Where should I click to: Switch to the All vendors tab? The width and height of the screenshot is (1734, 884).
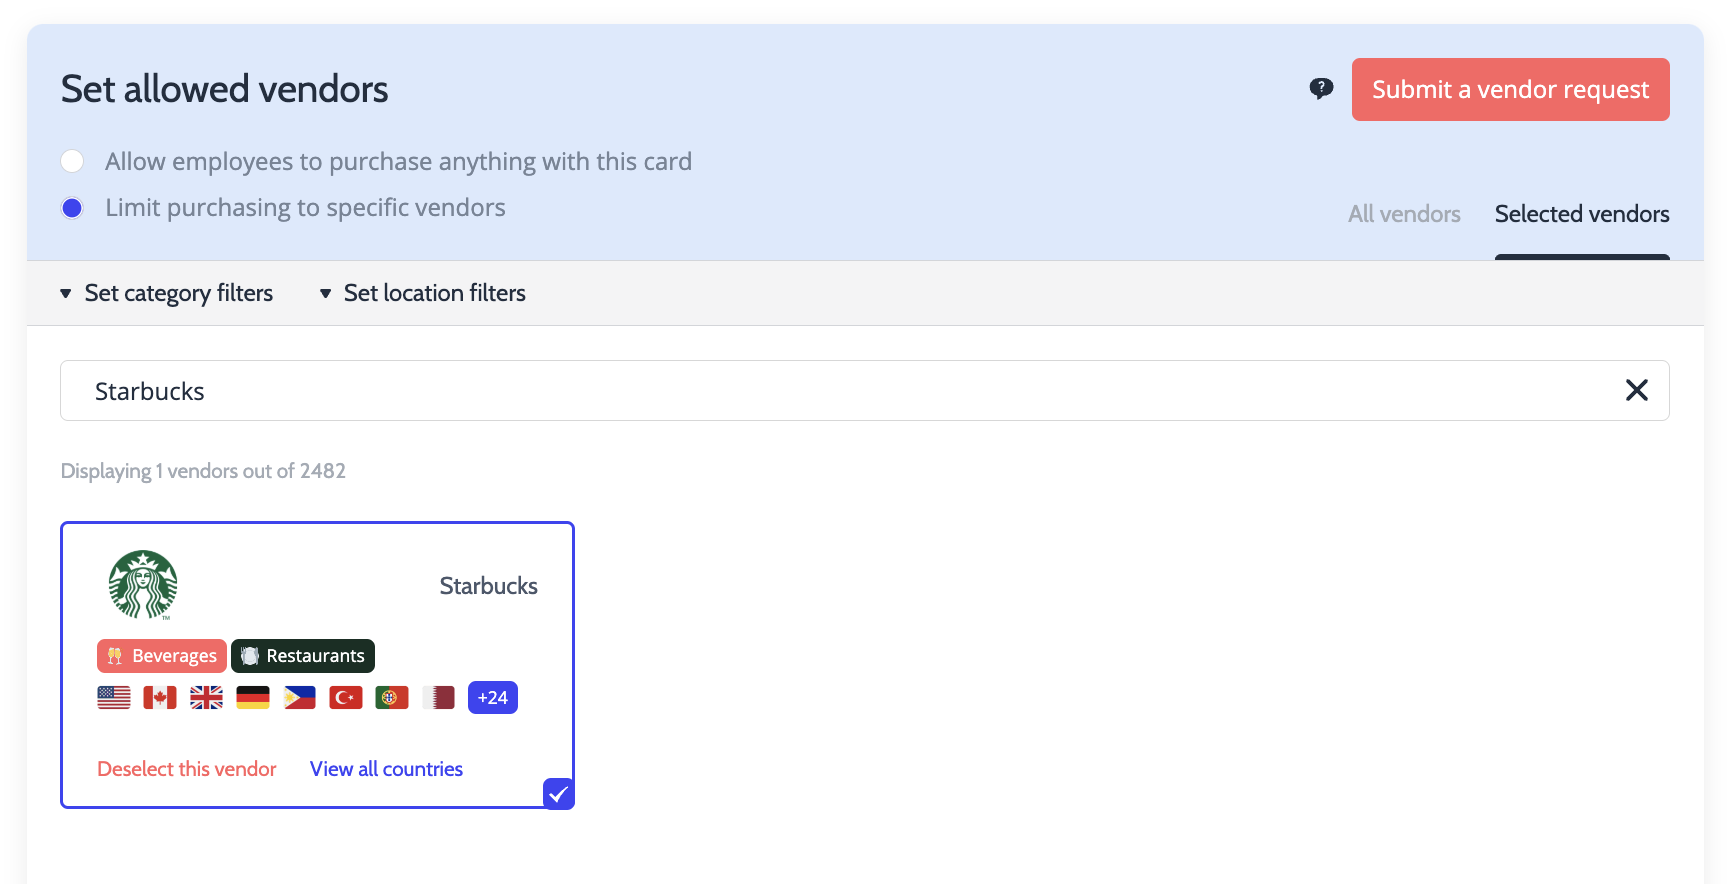click(1404, 214)
